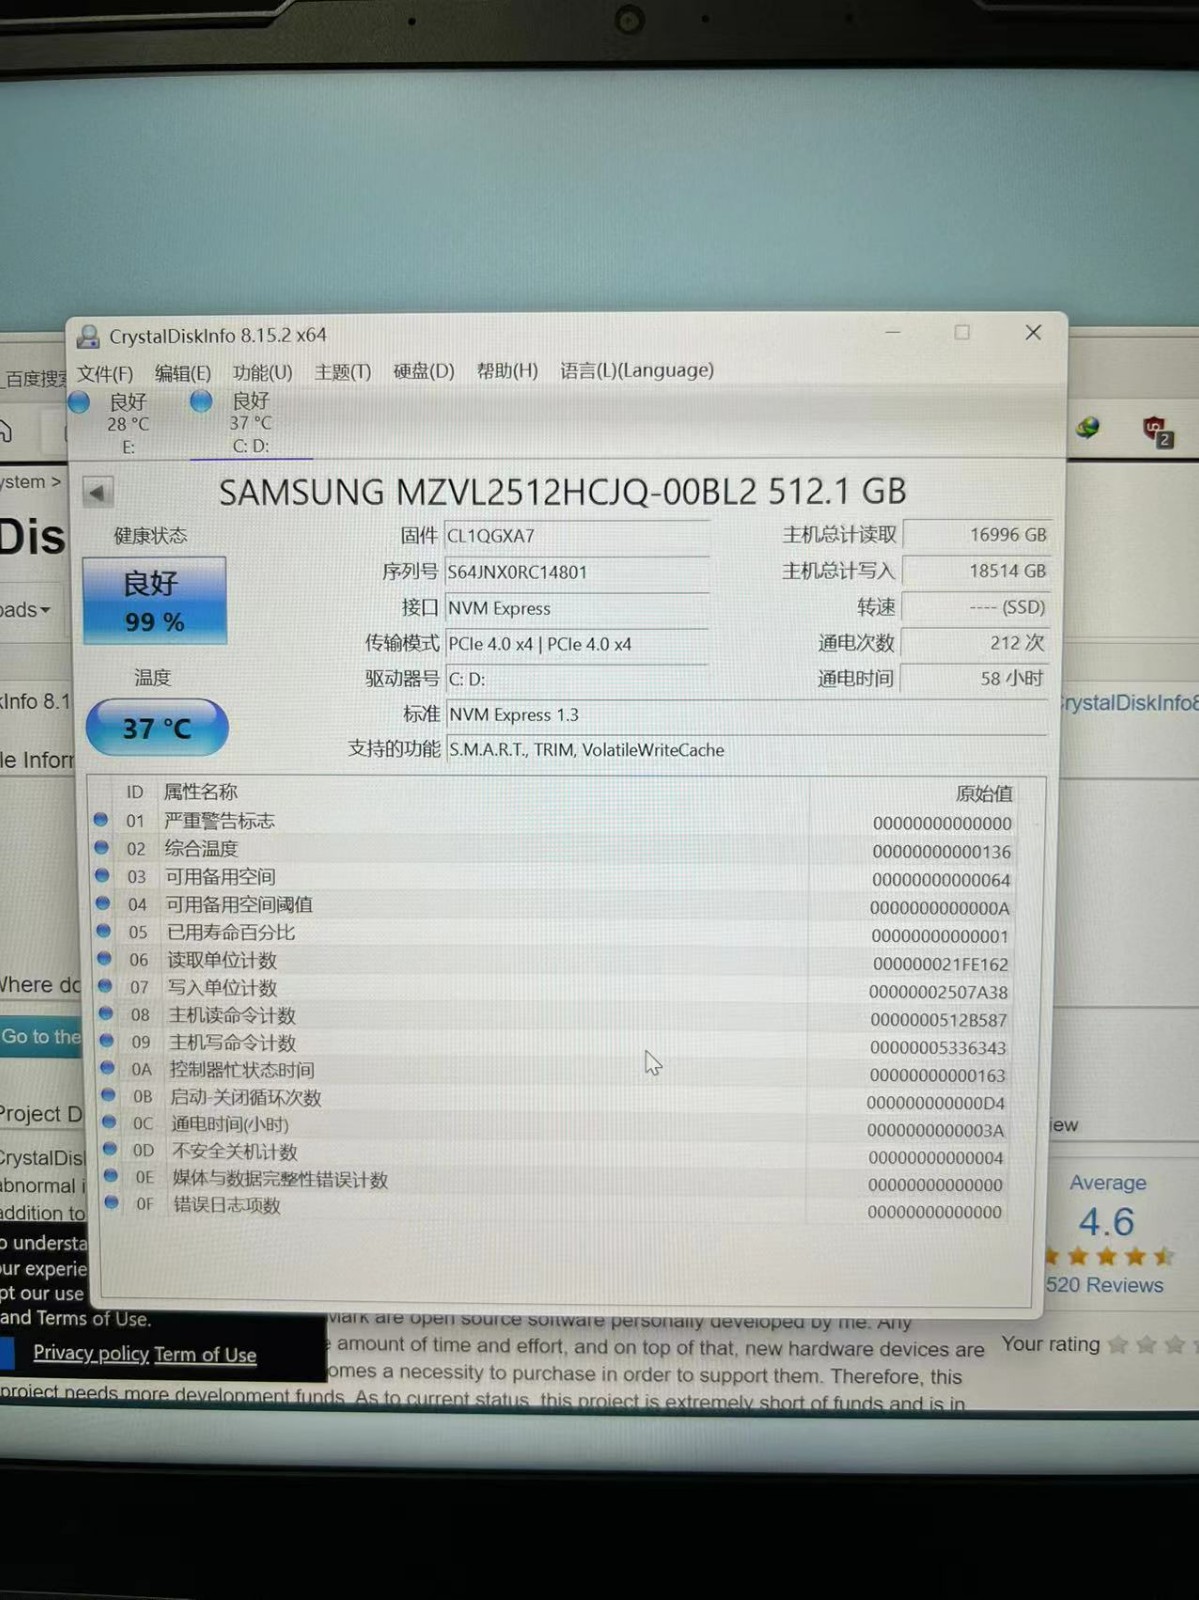Image resolution: width=1199 pixels, height=1600 pixels.
Task: Click the status dot for attribute 02 综合温度
Action: [101, 847]
